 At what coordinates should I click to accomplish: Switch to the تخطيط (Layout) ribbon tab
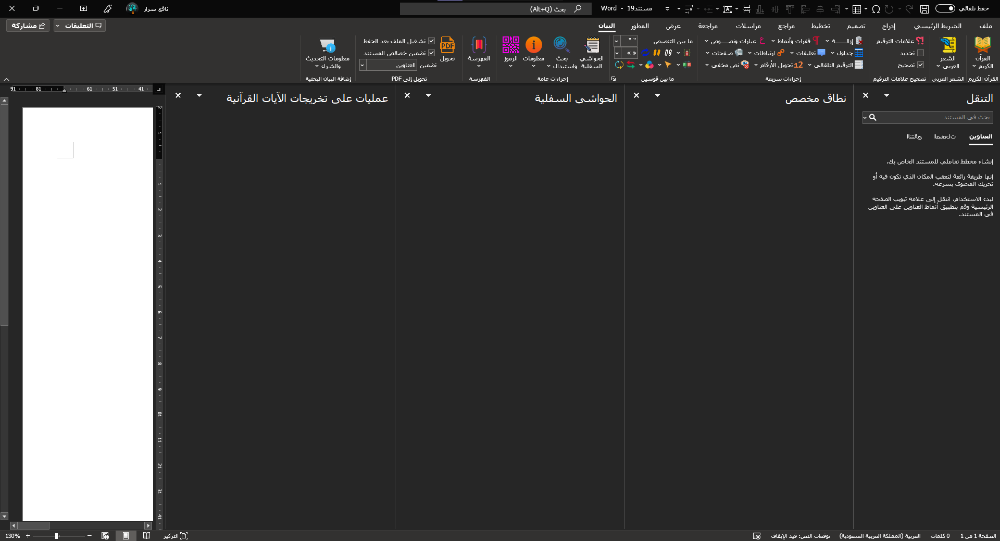point(820,26)
